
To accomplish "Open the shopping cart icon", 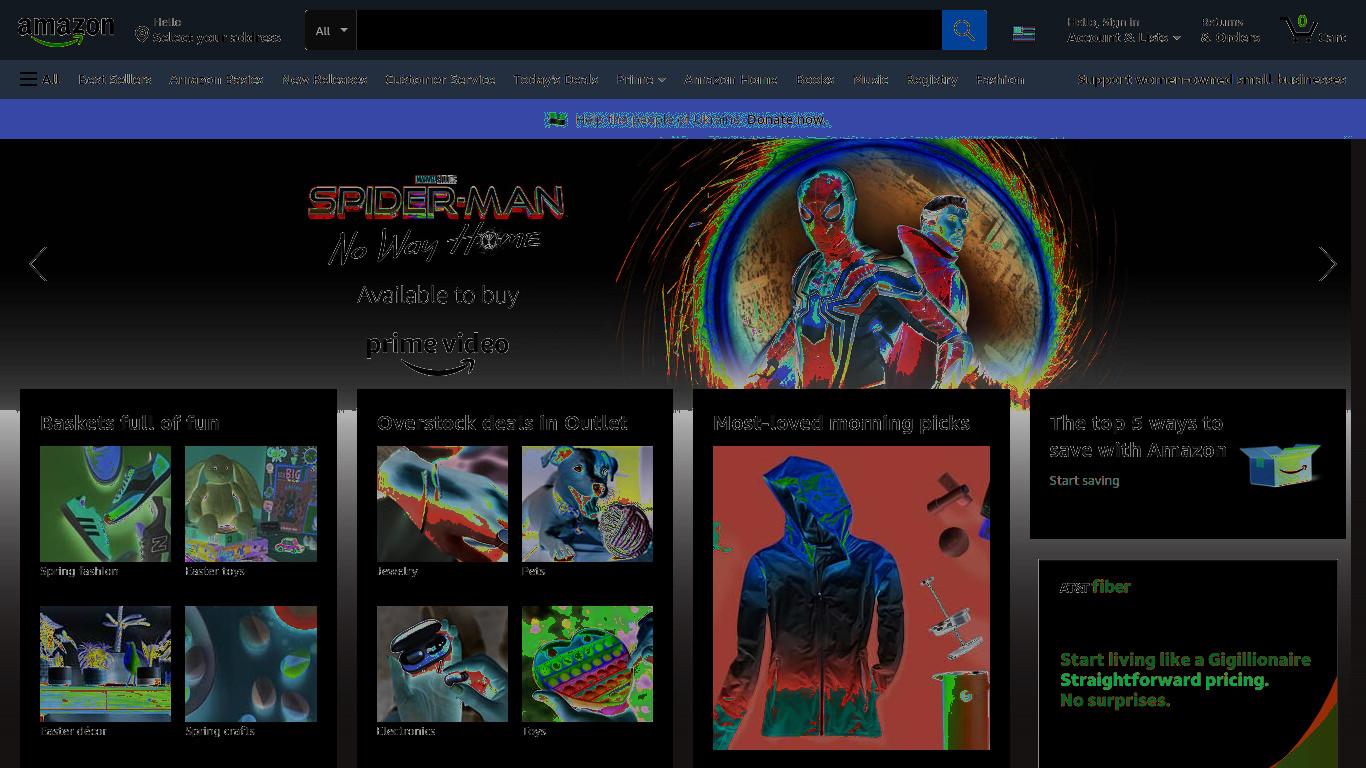I will 1313,30.
